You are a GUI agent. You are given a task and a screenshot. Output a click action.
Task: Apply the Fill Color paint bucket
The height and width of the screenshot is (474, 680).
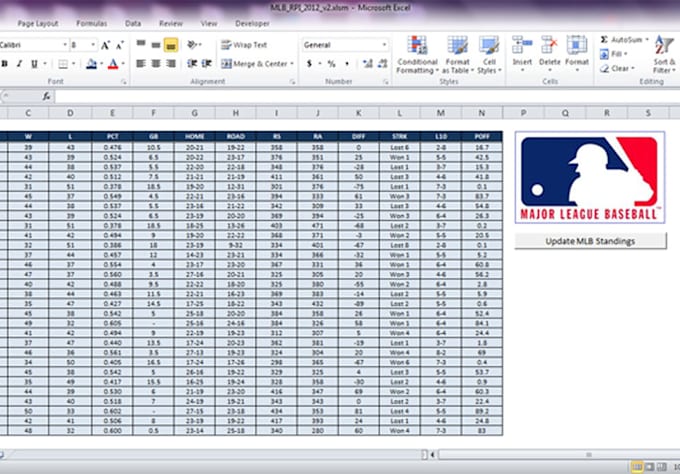click(x=91, y=64)
